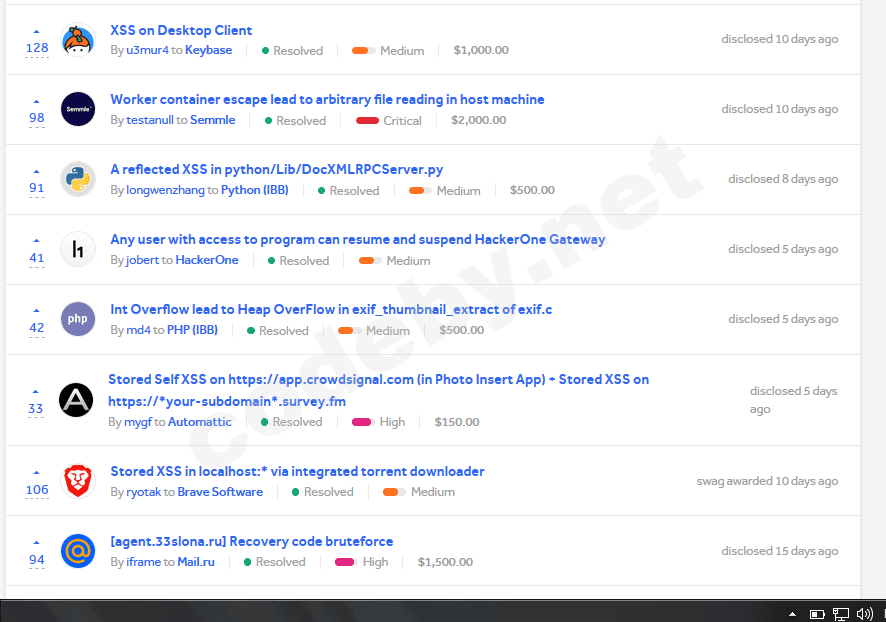Go to the Automattic program link
Image resolution: width=886 pixels, height=622 pixels.
click(x=199, y=422)
